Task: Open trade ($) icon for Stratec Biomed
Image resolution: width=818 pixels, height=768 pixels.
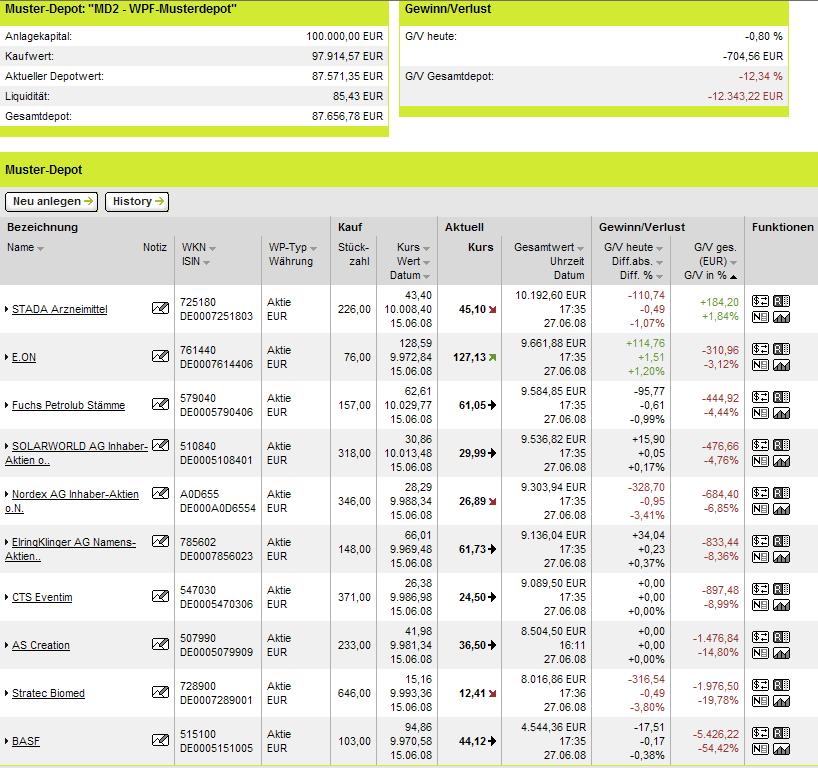Action: pos(760,685)
